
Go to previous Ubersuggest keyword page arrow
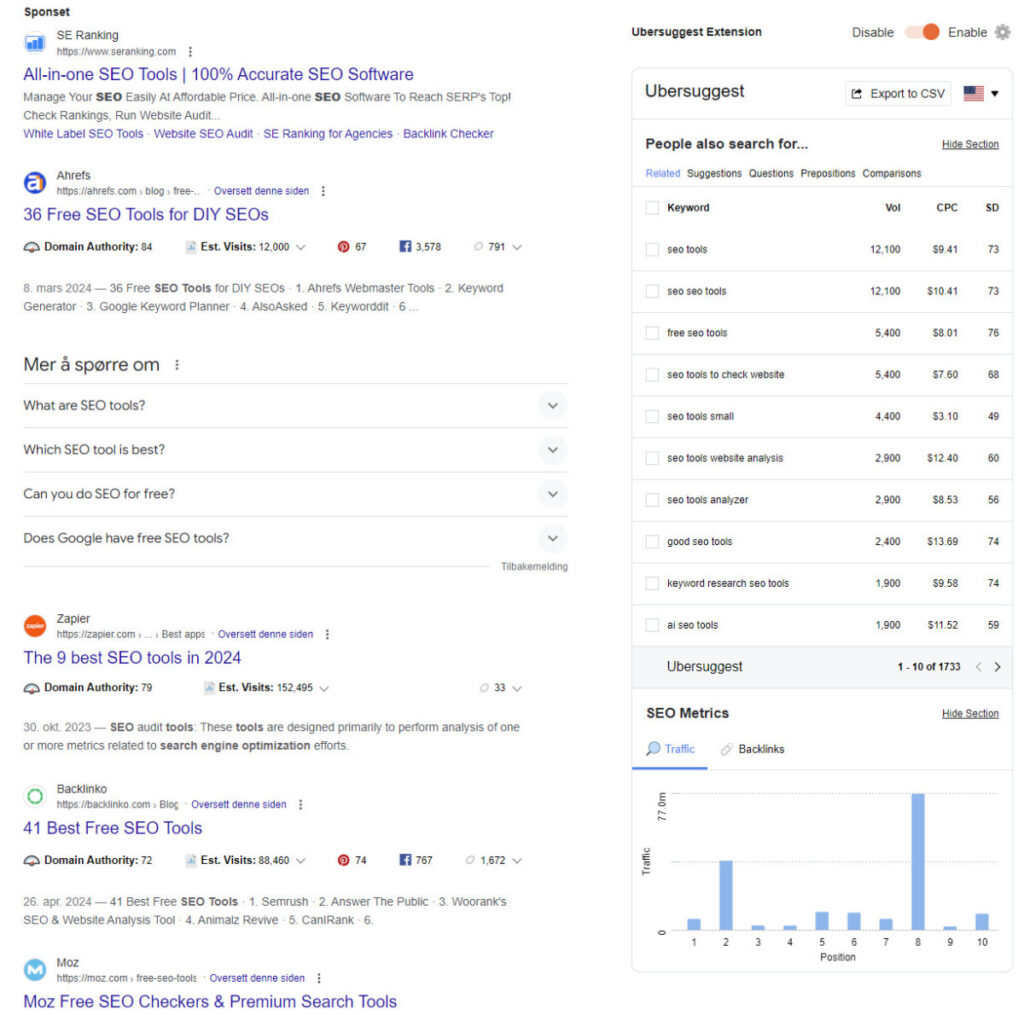[978, 668]
